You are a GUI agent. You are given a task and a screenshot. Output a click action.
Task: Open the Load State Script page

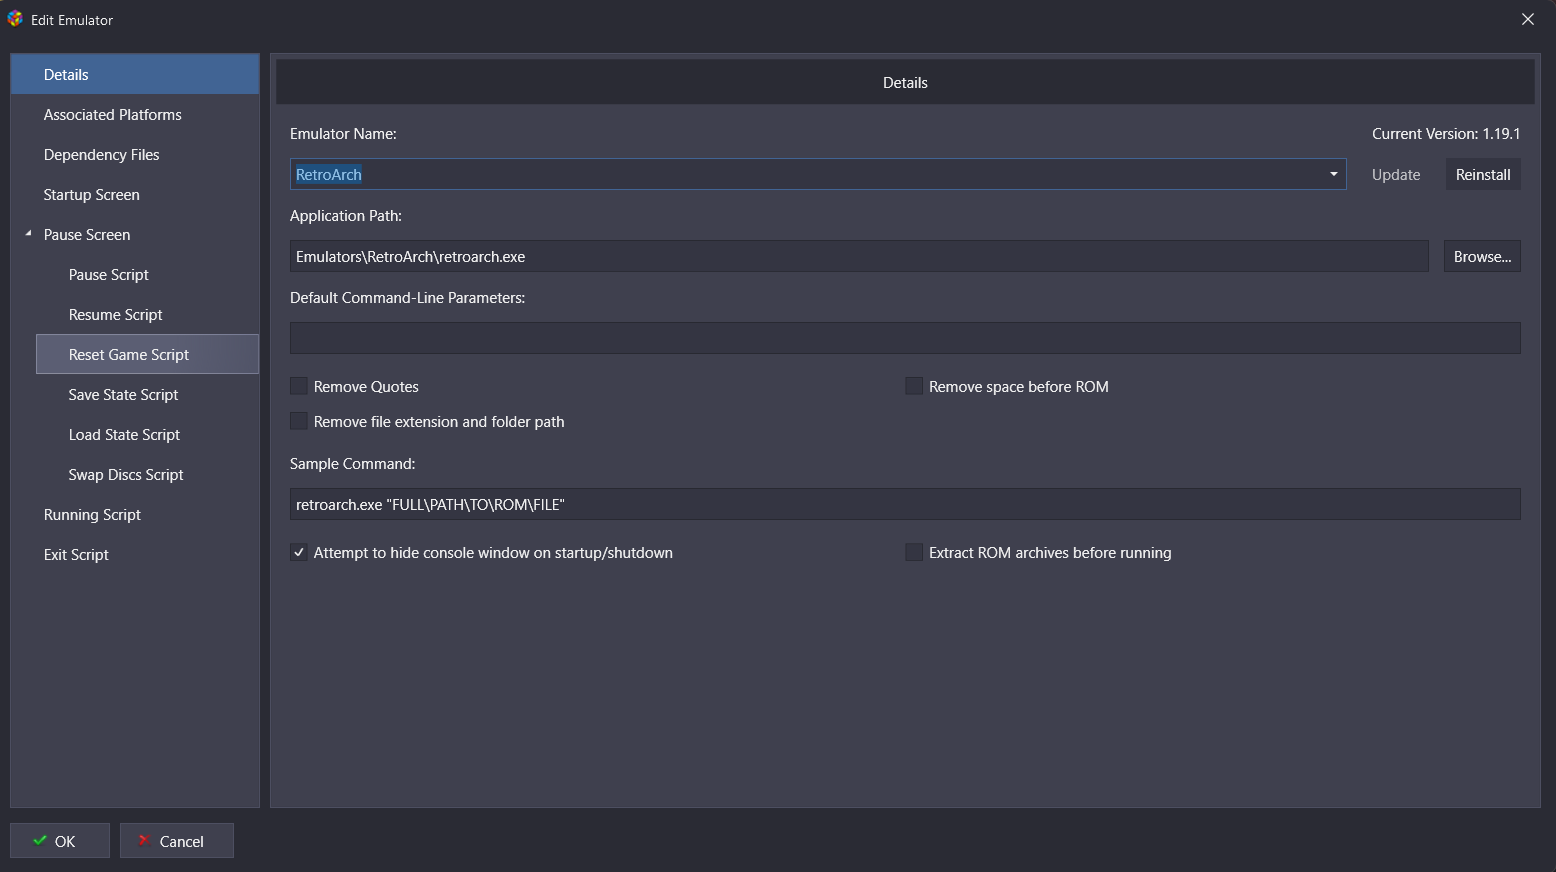147,434
